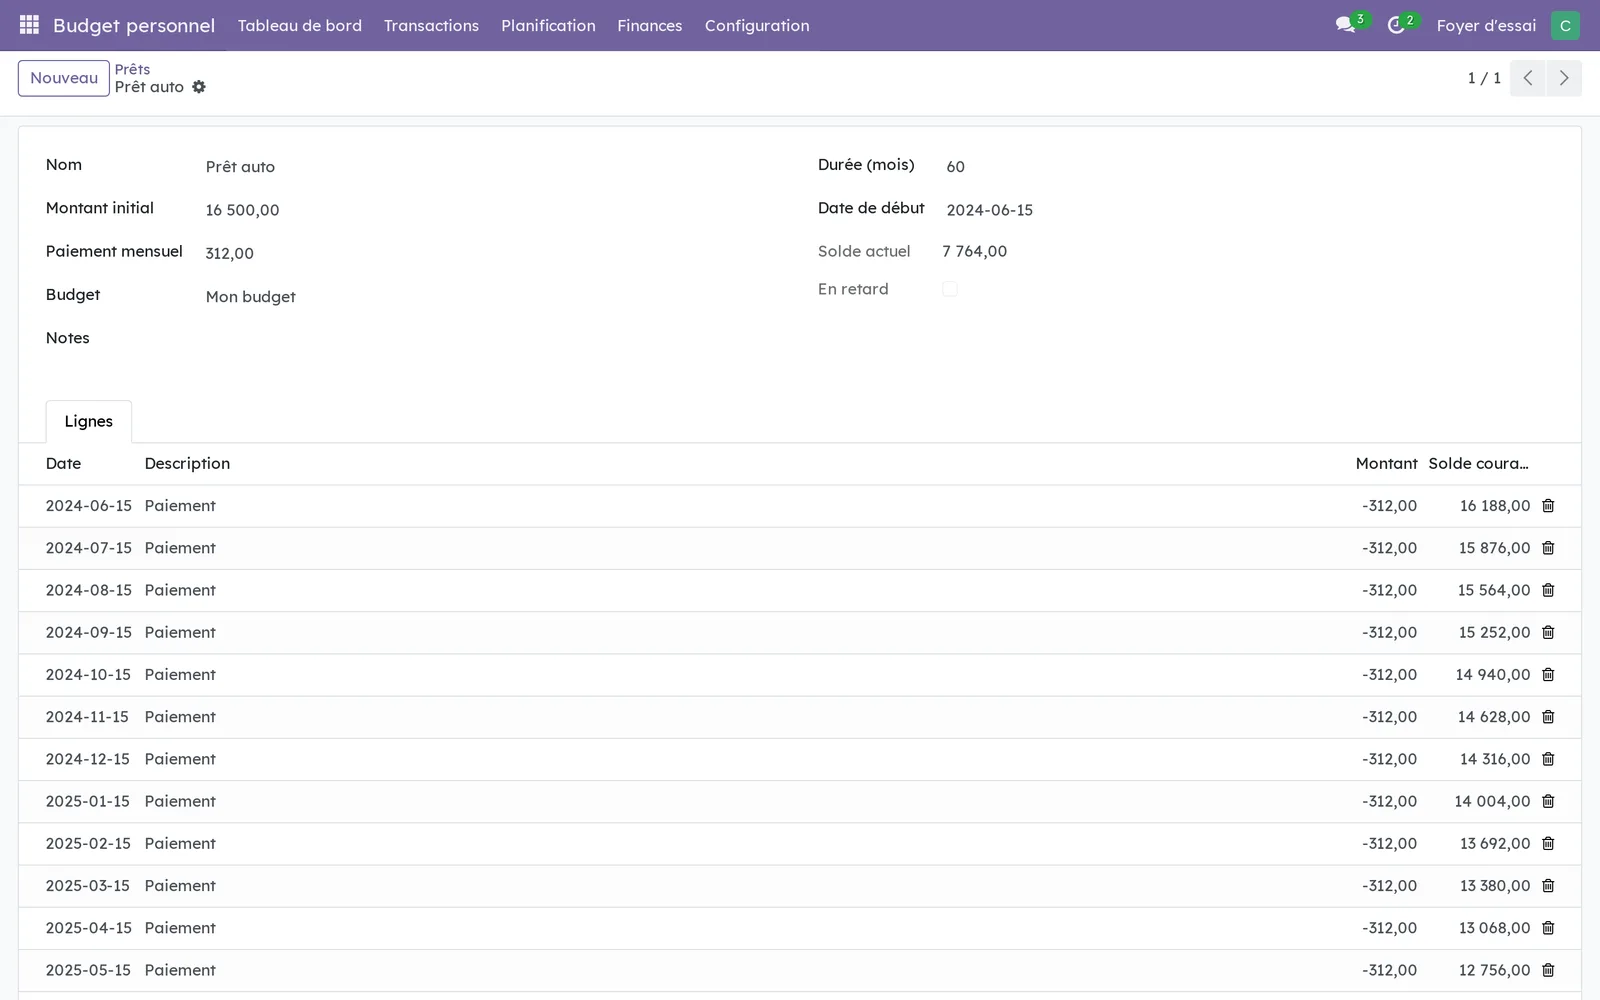Go back to Prêts breadcrumb
This screenshot has width=1600, height=1000.
pyautogui.click(x=132, y=69)
